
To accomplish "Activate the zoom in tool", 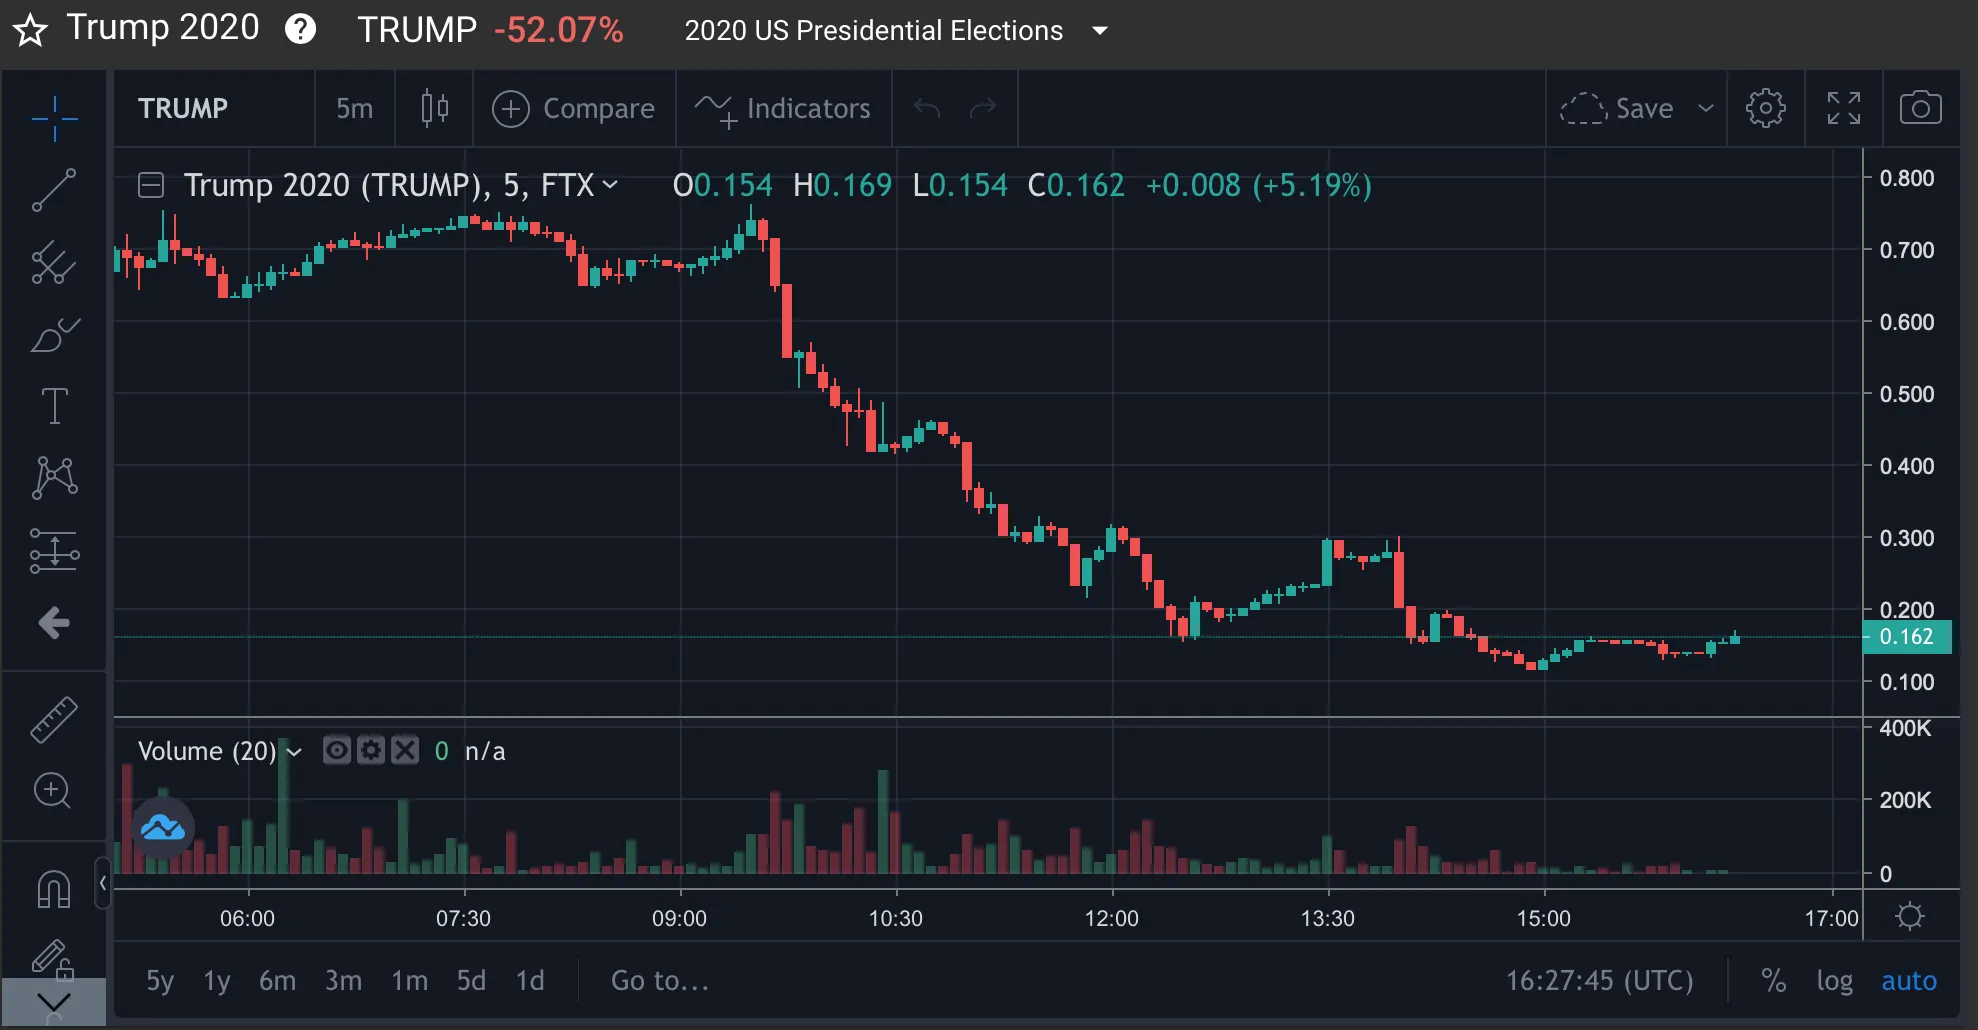I will pyautogui.click(x=52, y=791).
